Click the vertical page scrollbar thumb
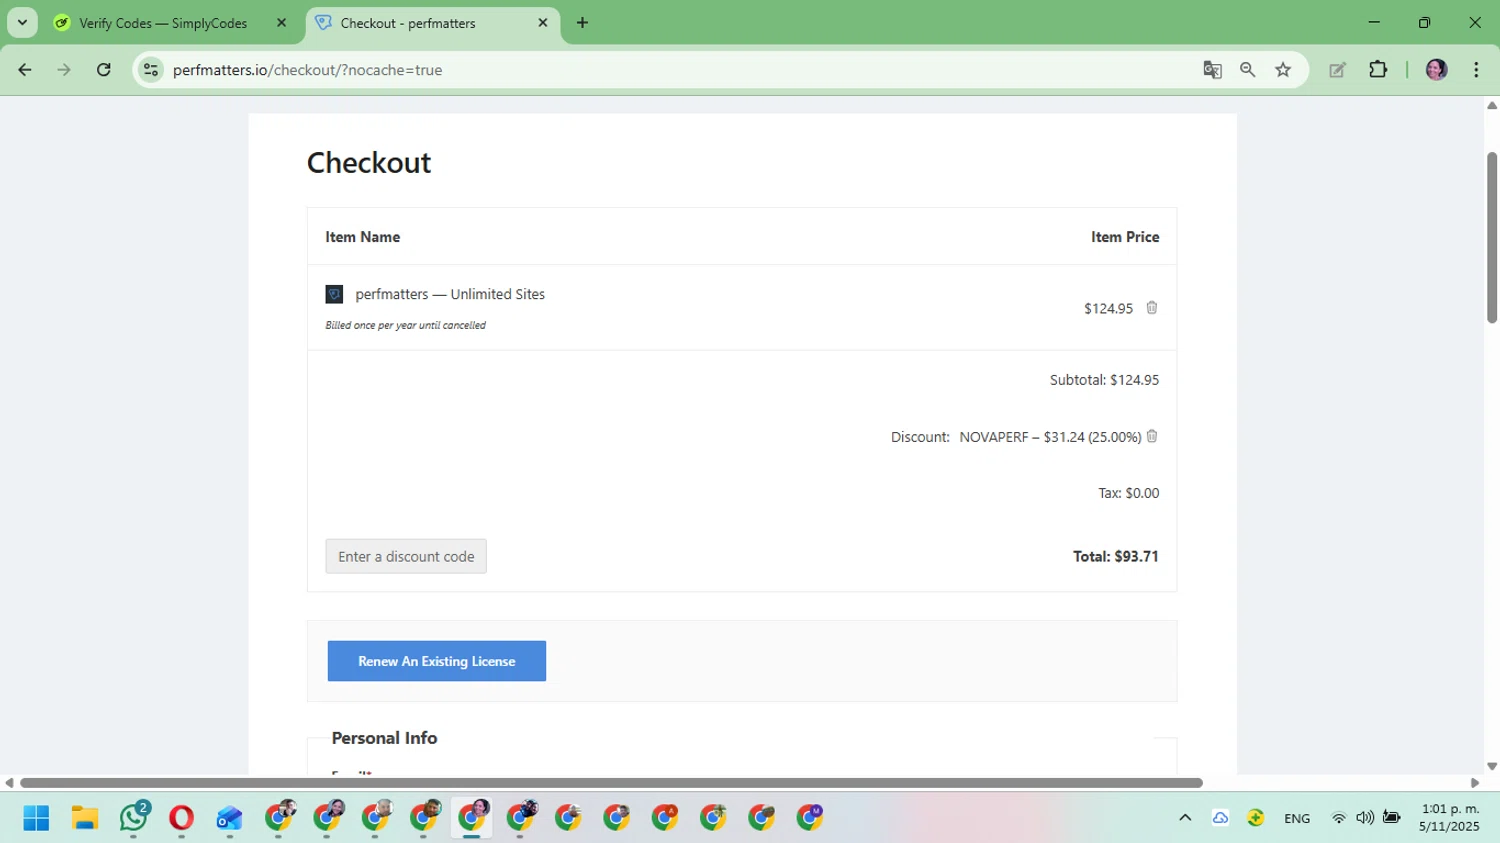This screenshot has width=1500, height=843. pos(1492,238)
